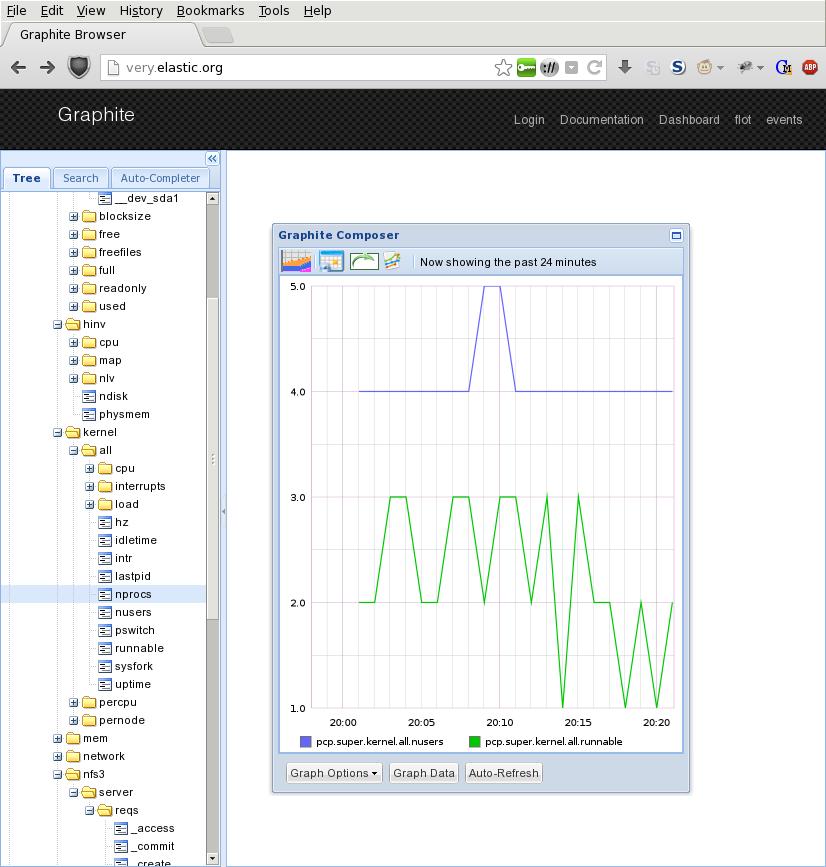Reload the page with refresh icon
This screenshot has width=826, height=867.
click(x=594, y=67)
